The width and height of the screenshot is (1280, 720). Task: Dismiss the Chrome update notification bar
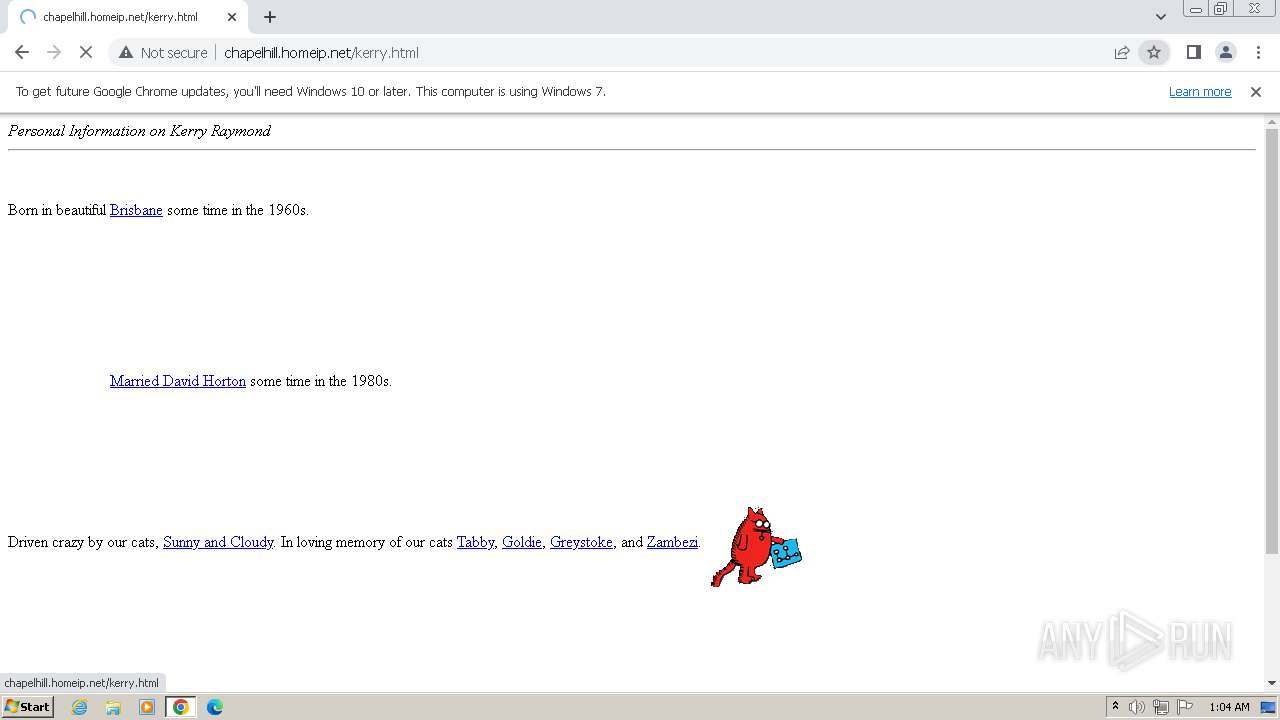tap(1256, 91)
